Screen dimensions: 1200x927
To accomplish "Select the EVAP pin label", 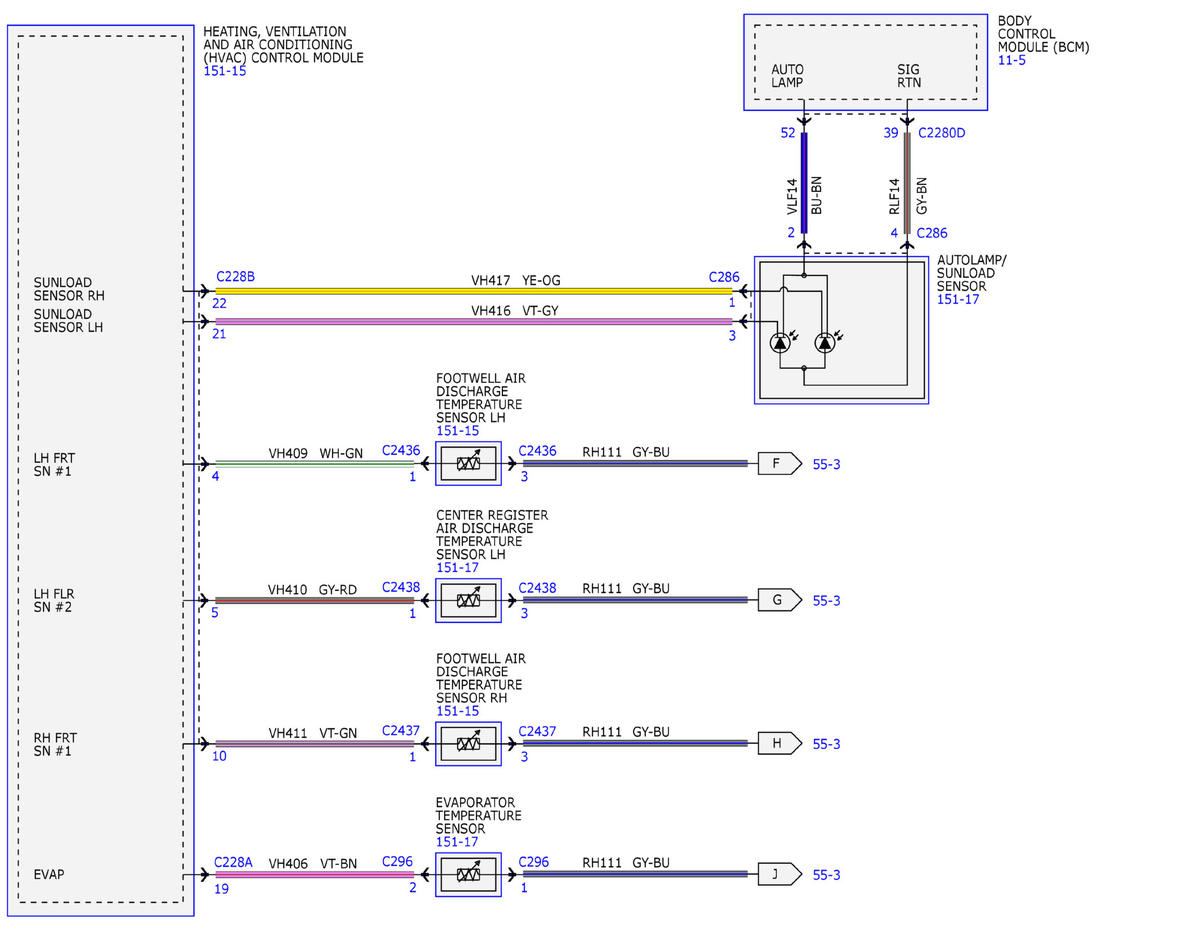I will coord(50,875).
